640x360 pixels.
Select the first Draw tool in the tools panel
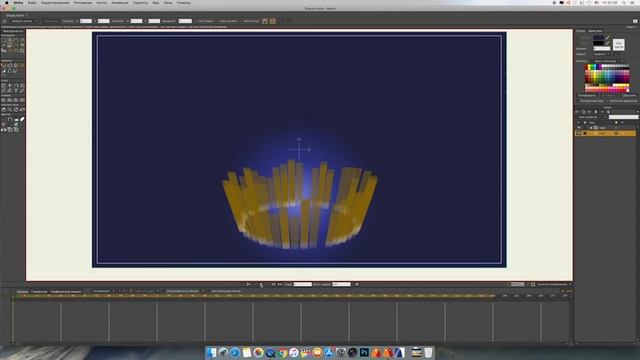click(4, 40)
